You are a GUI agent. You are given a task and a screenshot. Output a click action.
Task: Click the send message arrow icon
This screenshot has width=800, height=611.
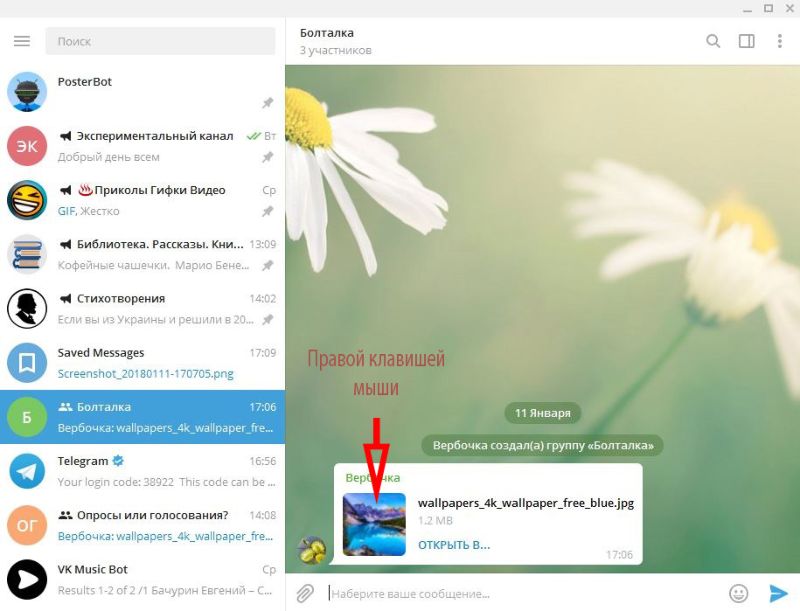coord(778,593)
